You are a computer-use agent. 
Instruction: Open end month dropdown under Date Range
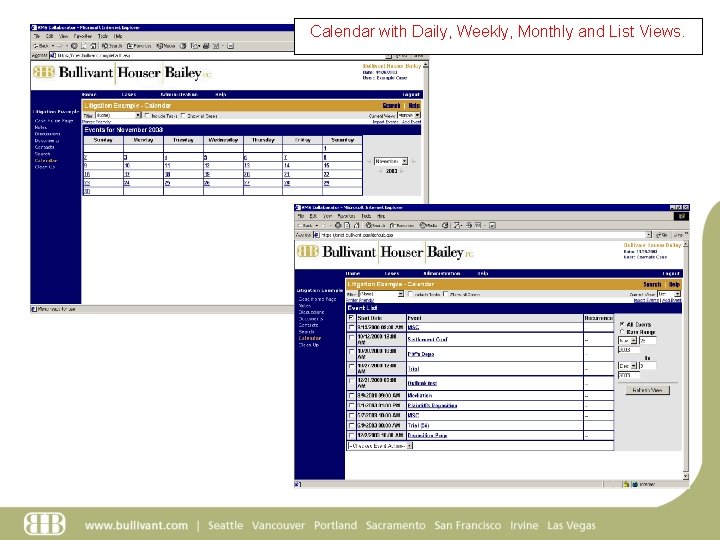(627, 366)
